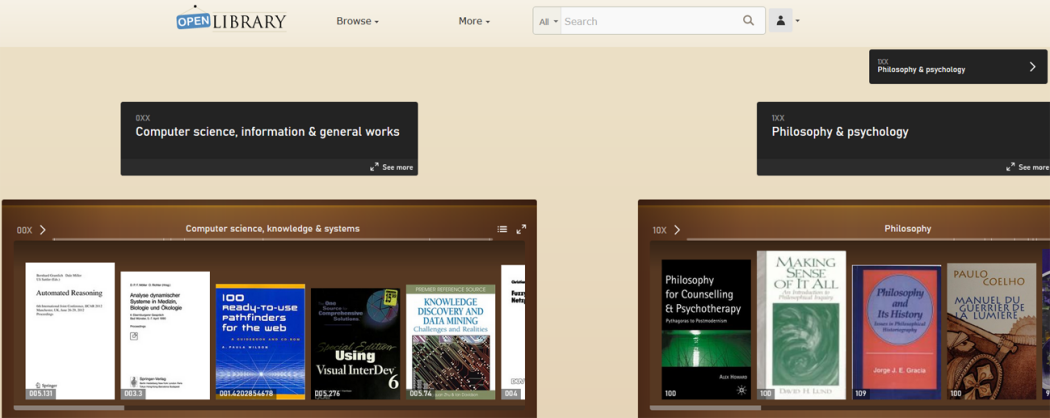1050x418 pixels.
Task: Click the 005.131 classification label
Action: point(40,393)
